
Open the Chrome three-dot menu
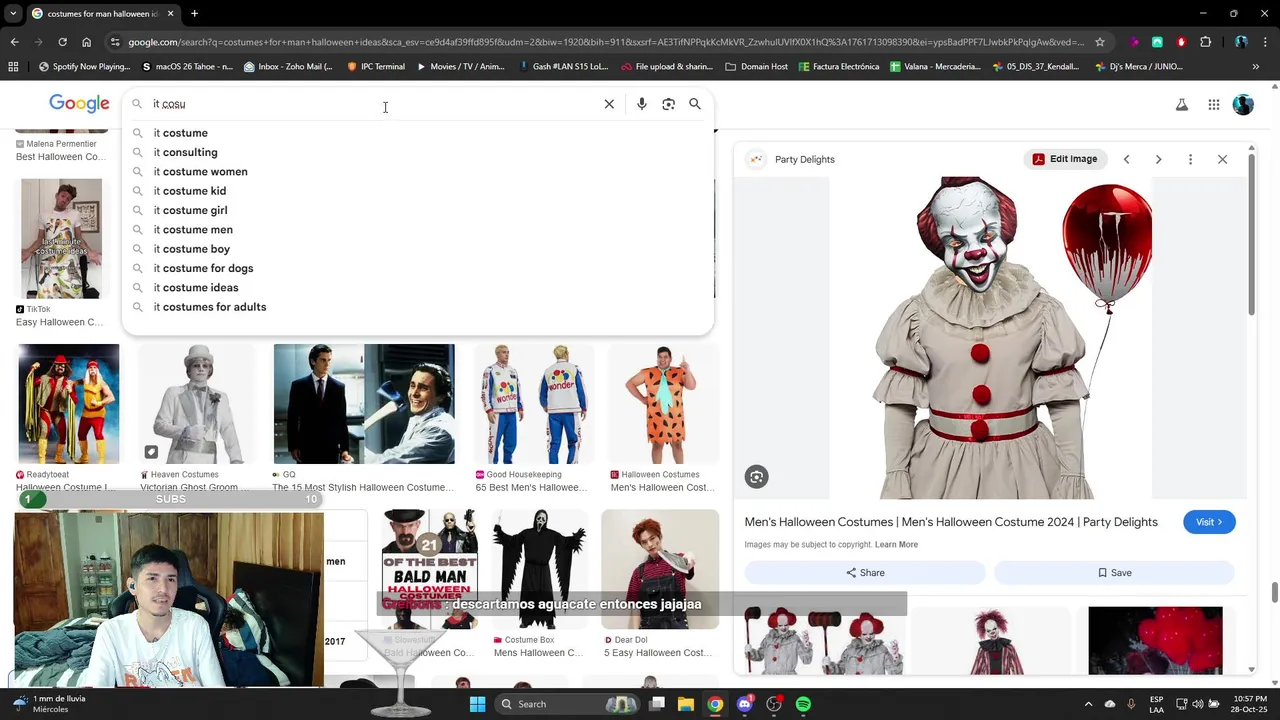[x=1265, y=42]
